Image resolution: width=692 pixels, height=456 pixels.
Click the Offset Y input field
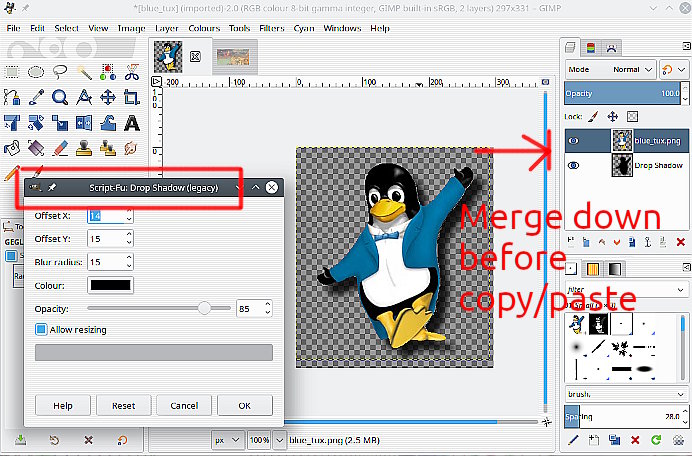(x=106, y=239)
